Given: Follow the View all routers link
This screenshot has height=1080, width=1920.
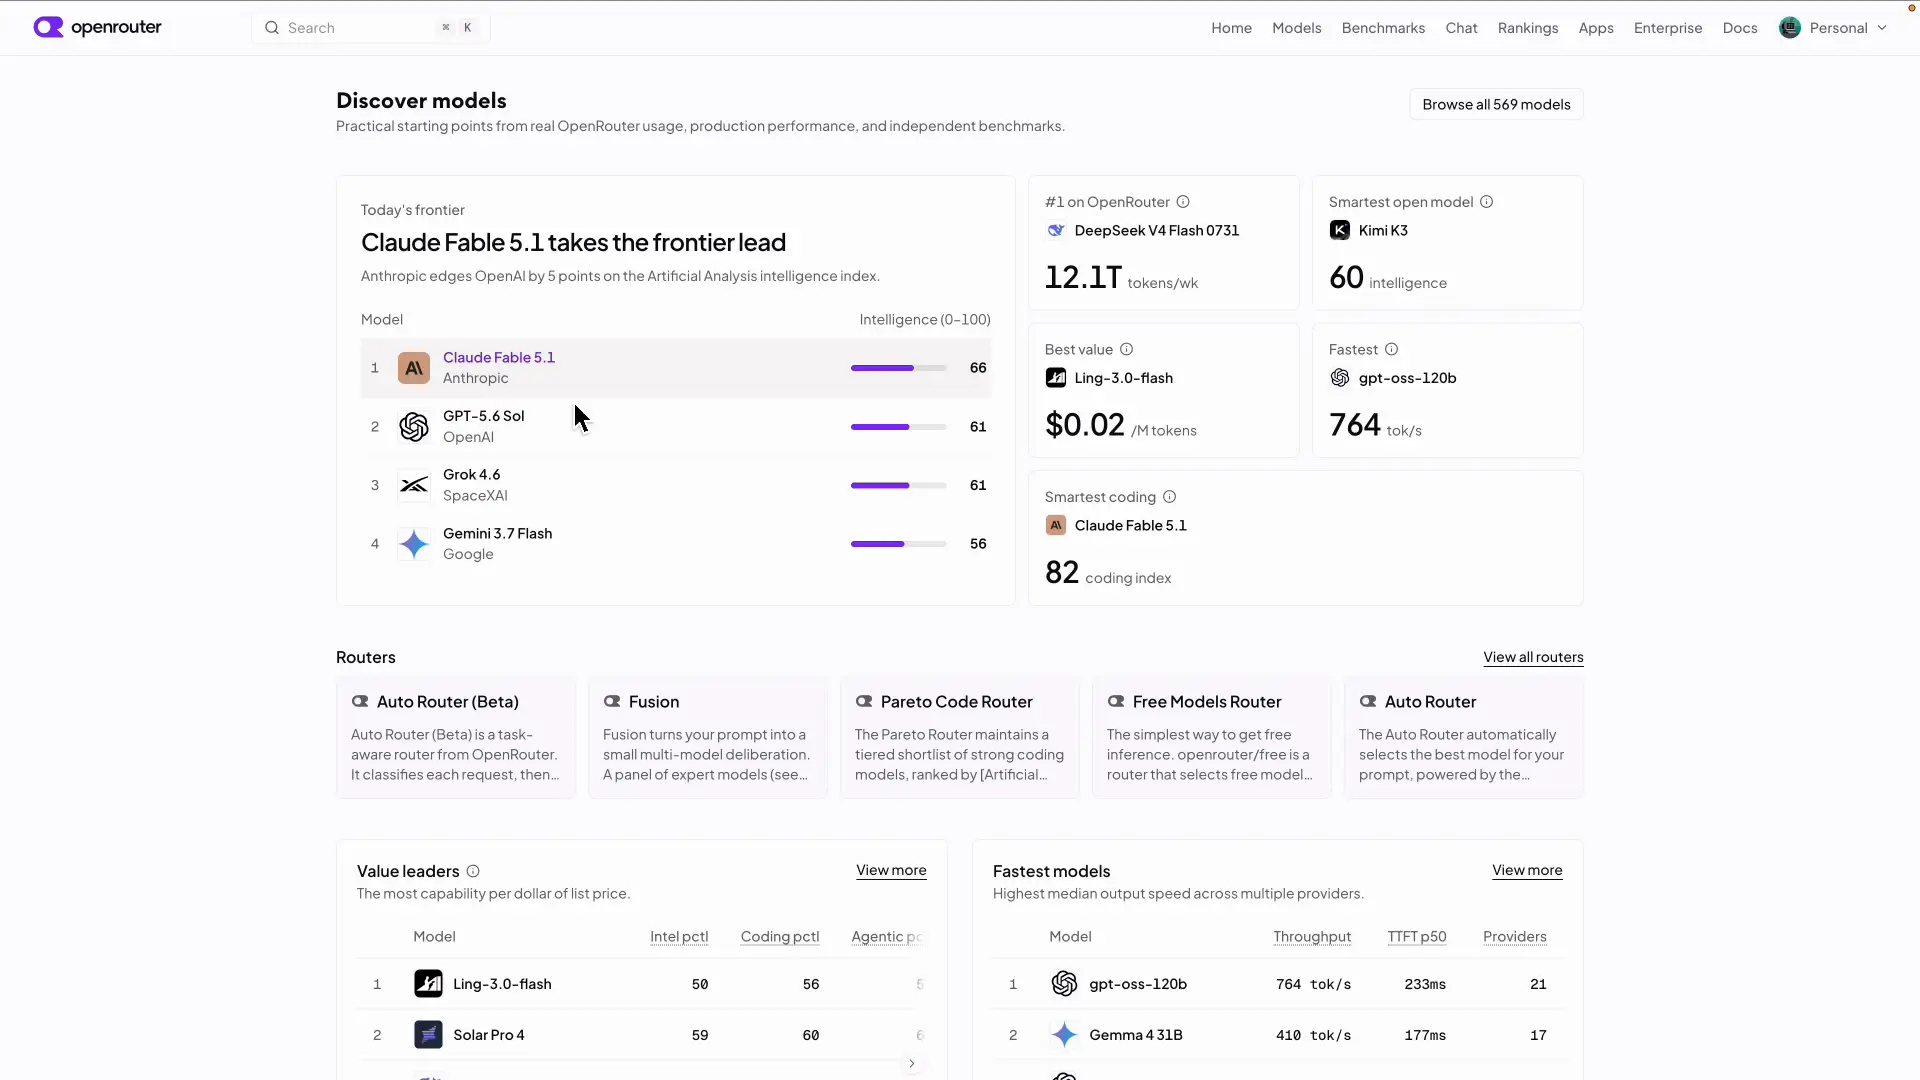Looking at the screenshot, I should pos(1533,657).
